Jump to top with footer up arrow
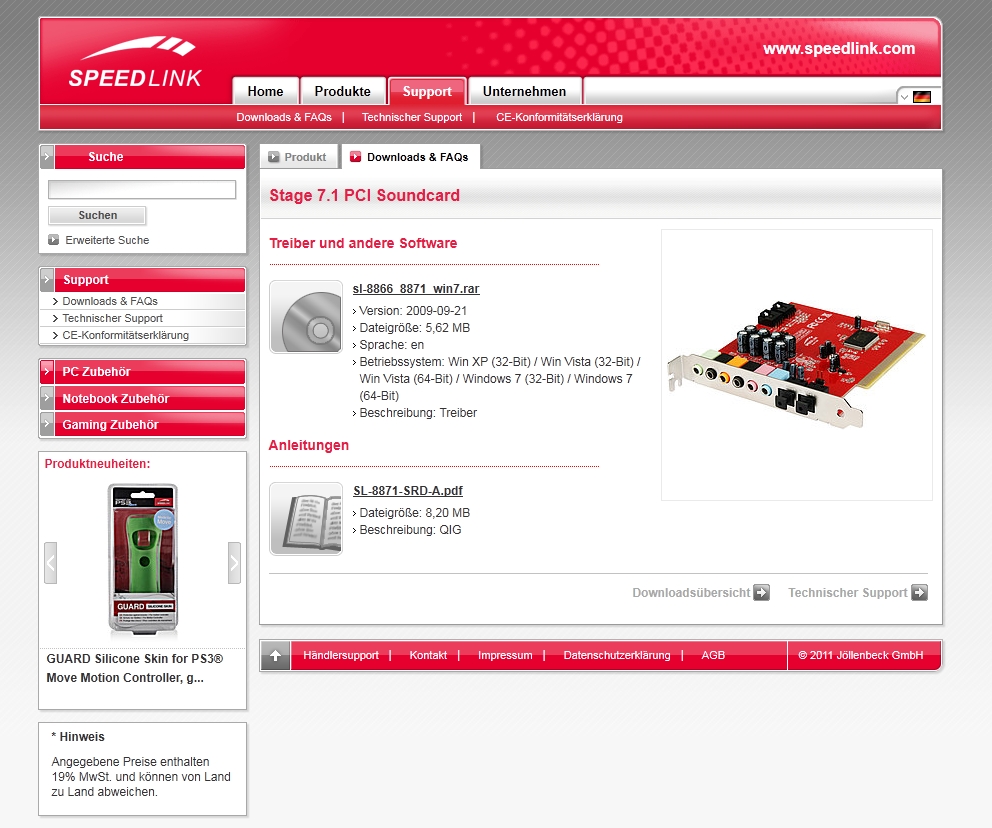 276,655
